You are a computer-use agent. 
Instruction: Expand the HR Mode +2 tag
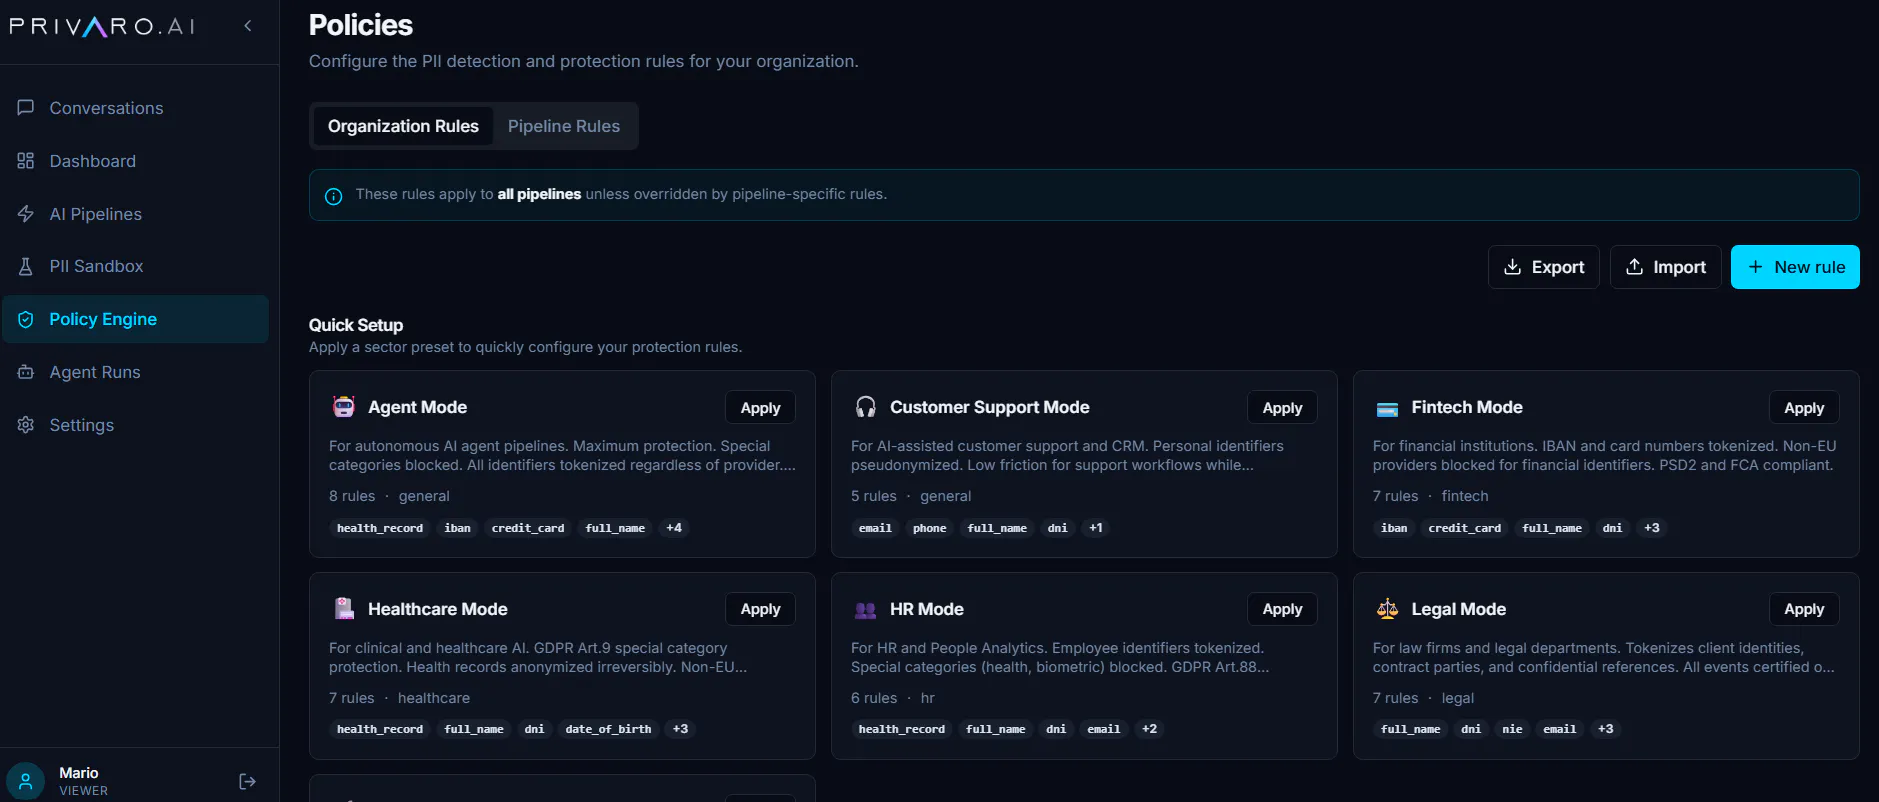click(x=1149, y=729)
